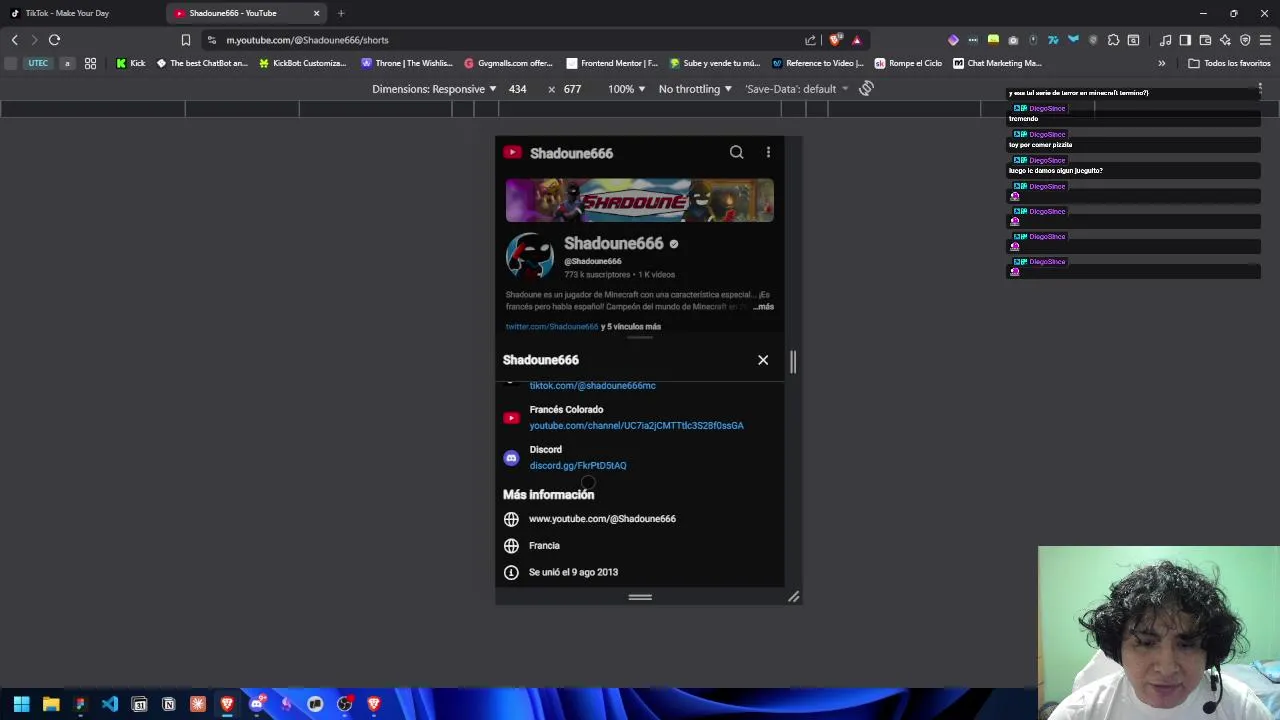The width and height of the screenshot is (1280, 720).
Task: Open the apps grid bookmark icon
Action: tap(90, 63)
